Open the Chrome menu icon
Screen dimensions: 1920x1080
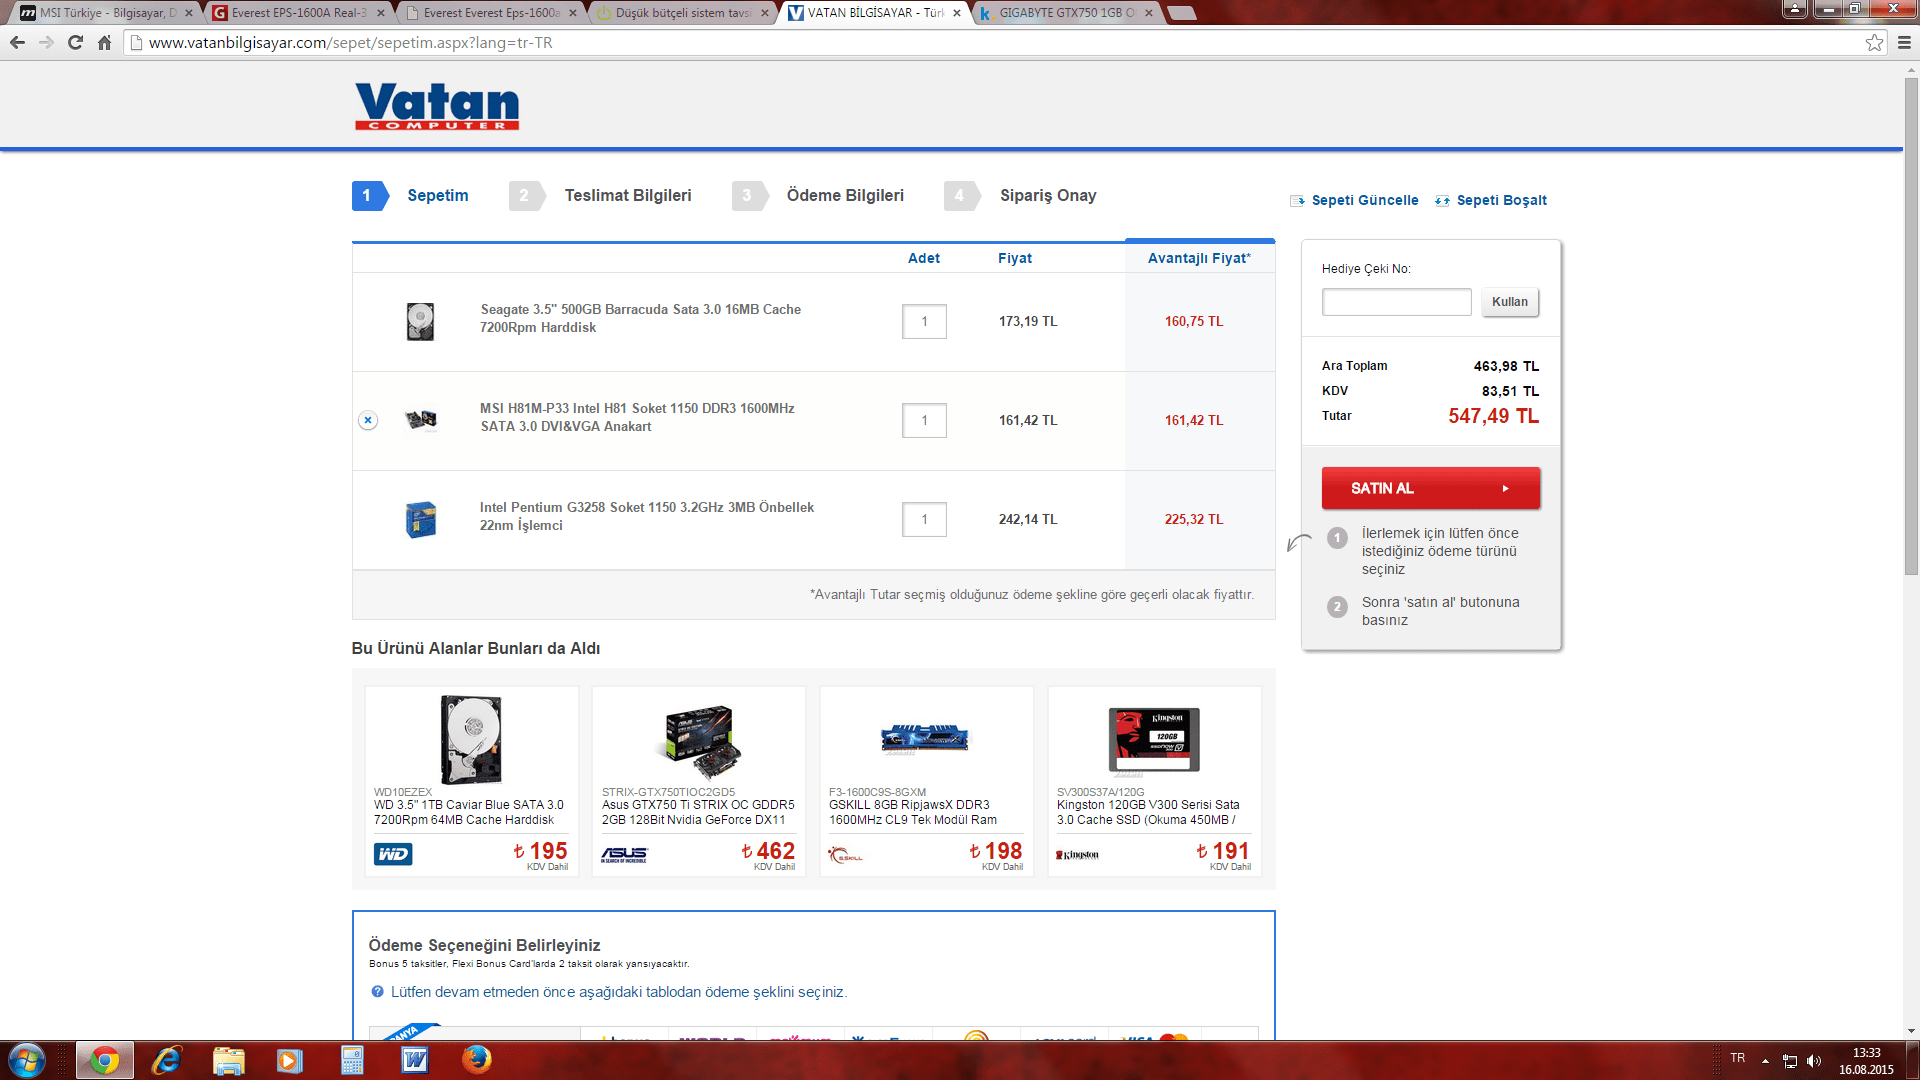pos(1904,42)
